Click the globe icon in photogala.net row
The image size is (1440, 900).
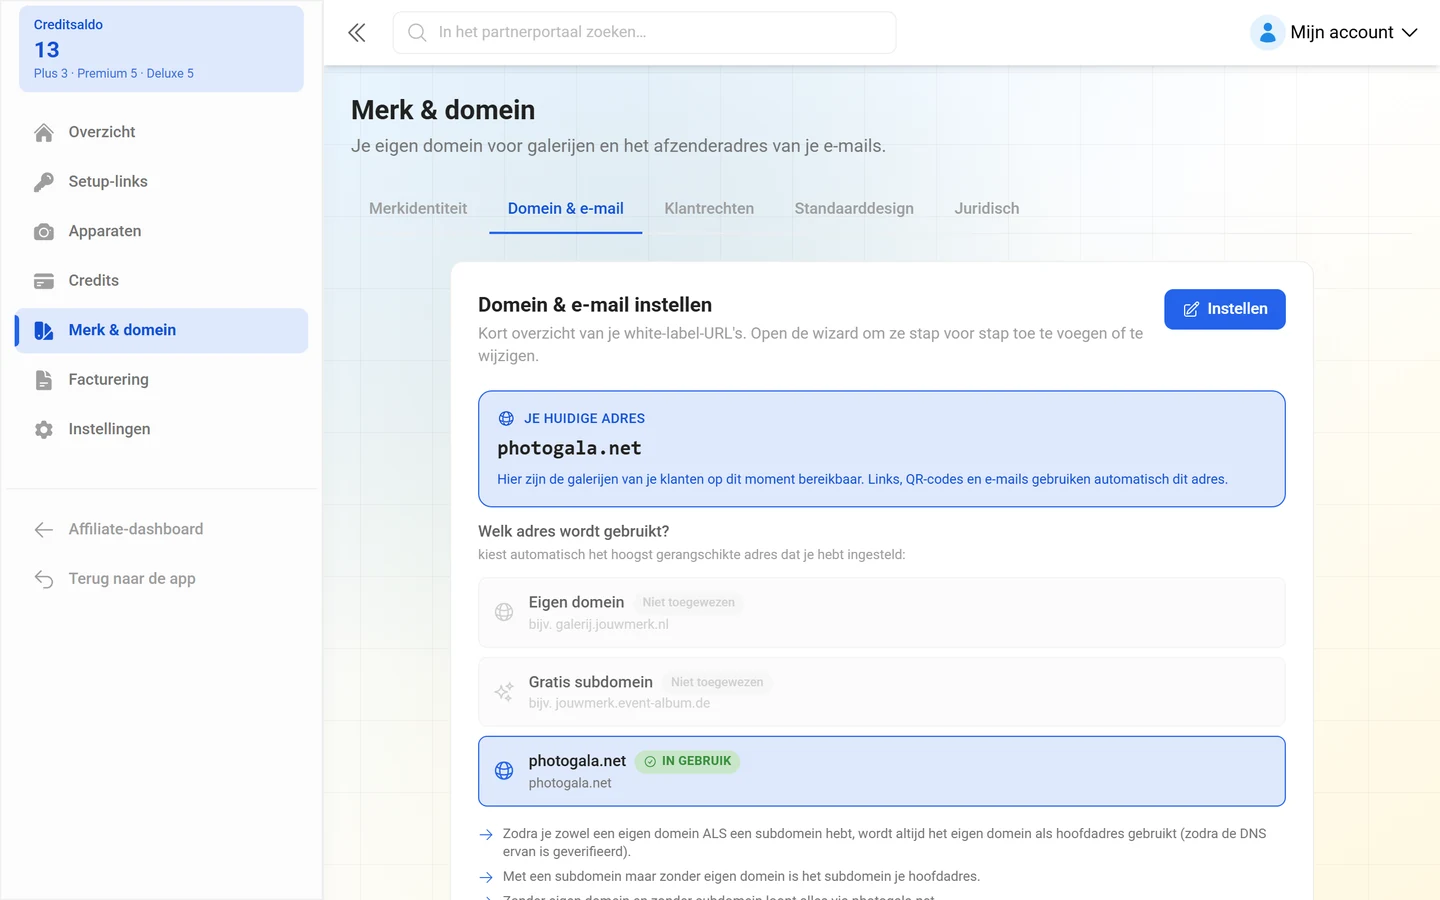pyautogui.click(x=504, y=771)
